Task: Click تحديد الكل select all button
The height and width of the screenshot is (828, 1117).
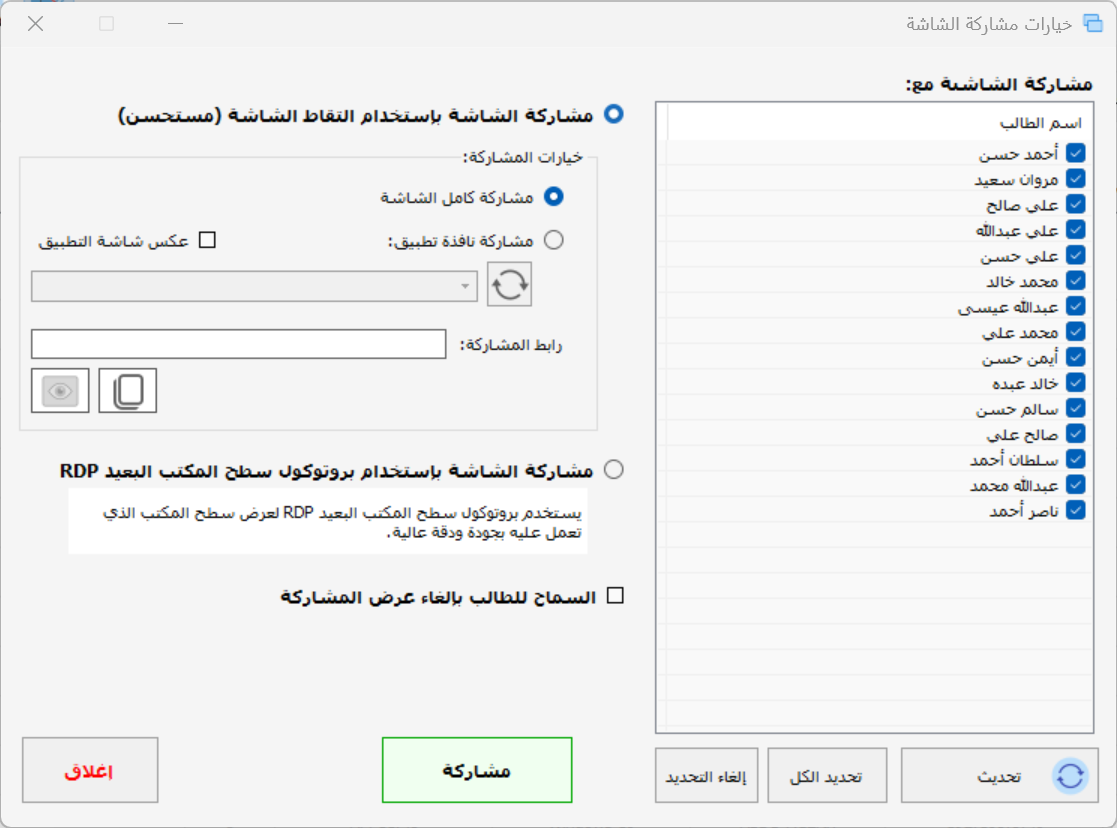Action: tap(826, 776)
